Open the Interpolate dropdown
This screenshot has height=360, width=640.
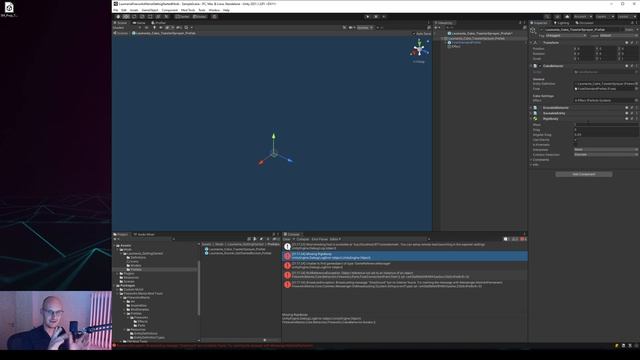tap(606, 150)
